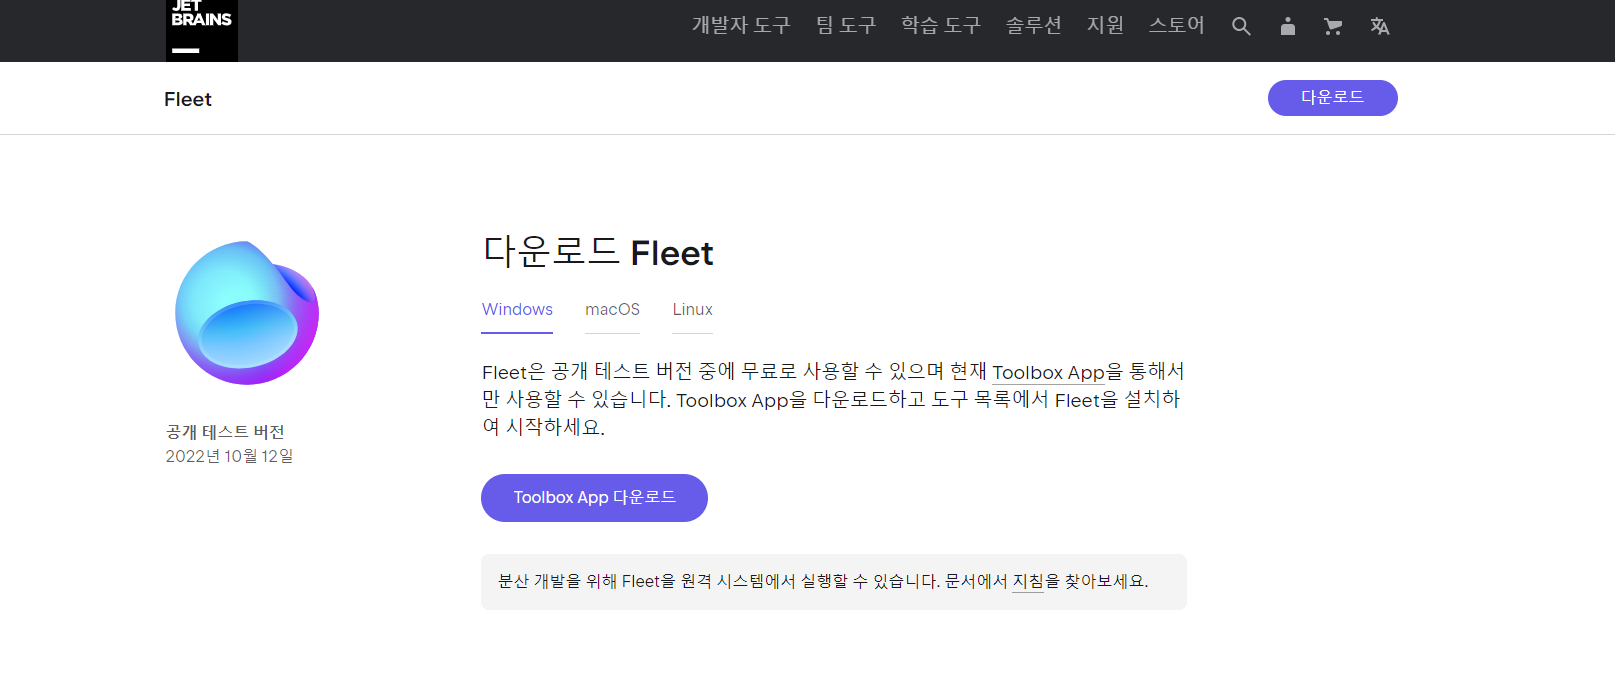Image resolution: width=1615 pixels, height=682 pixels.
Task: Click the JetBrains logo
Action: pos(202,30)
